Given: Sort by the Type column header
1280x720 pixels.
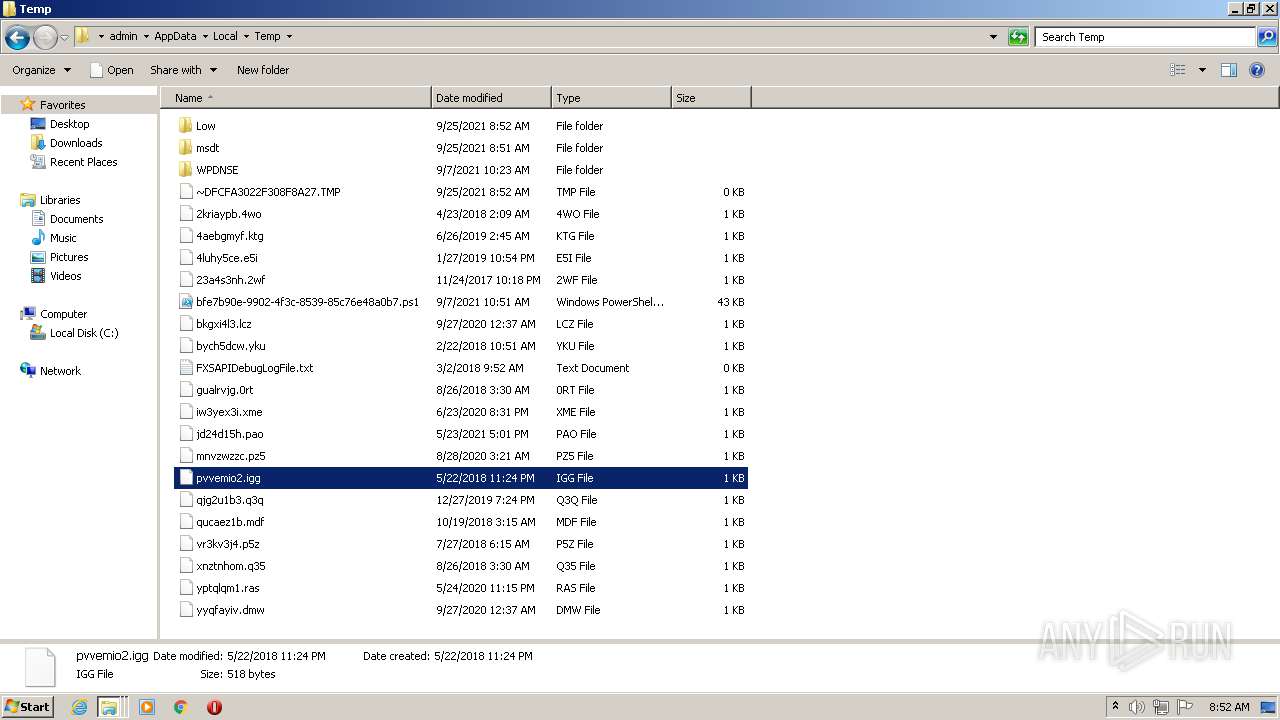Looking at the screenshot, I should click(x=611, y=98).
